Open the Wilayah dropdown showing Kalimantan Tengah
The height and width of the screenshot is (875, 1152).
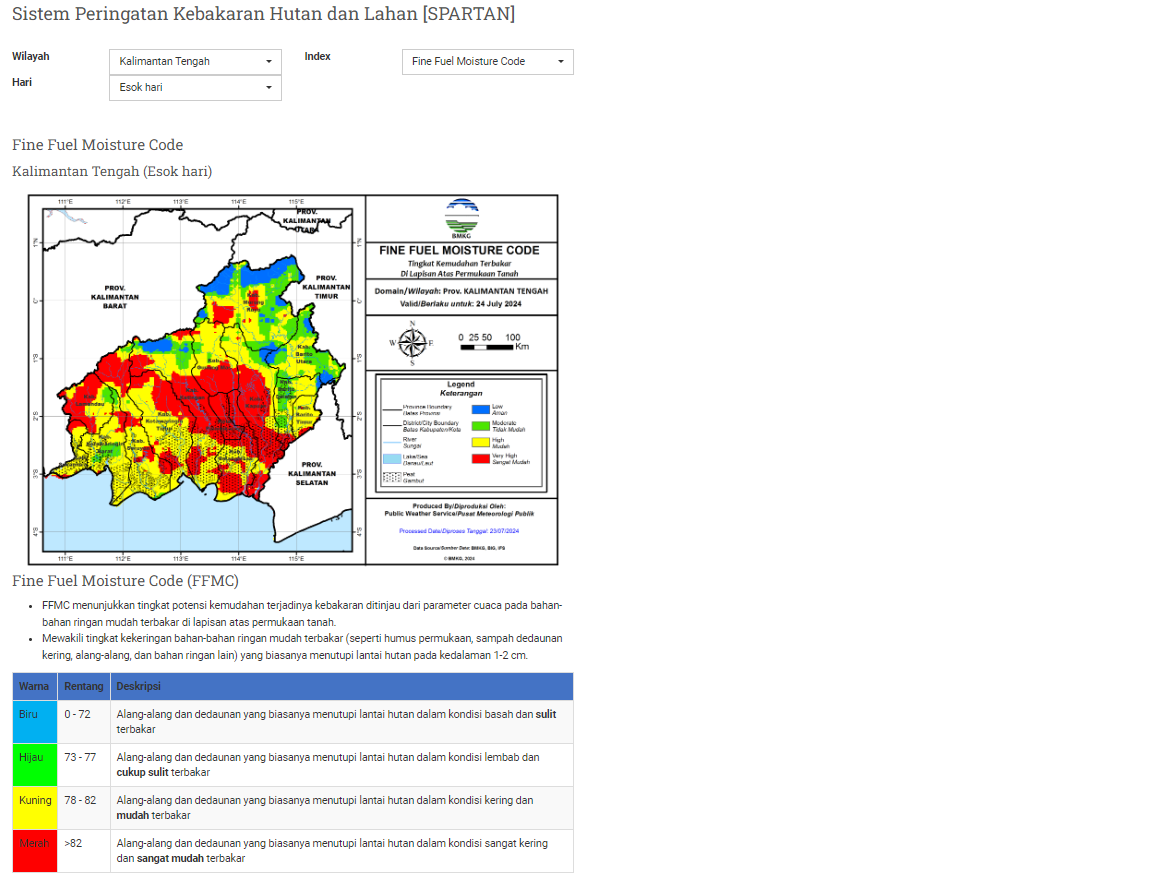[x=195, y=62]
